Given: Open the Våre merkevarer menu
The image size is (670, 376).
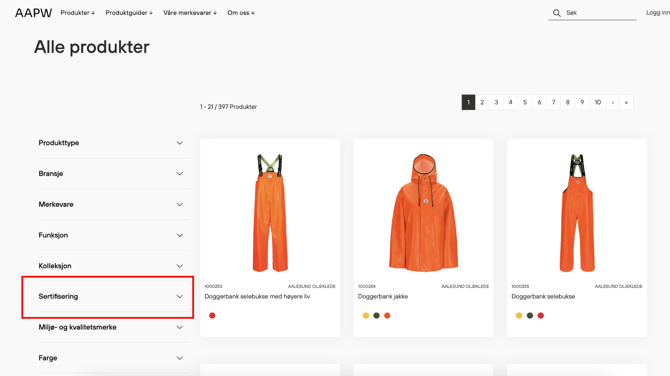Looking at the screenshot, I should click(x=190, y=13).
